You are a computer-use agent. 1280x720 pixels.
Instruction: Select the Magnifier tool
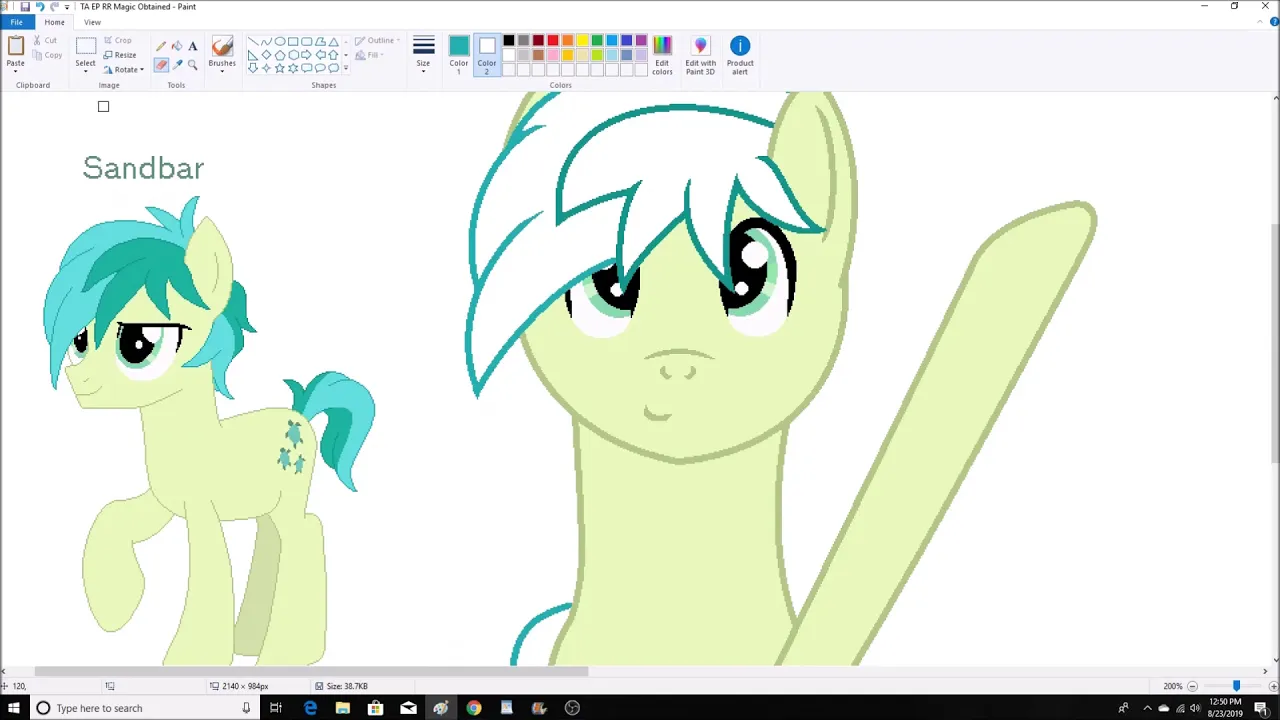point(193,64)
